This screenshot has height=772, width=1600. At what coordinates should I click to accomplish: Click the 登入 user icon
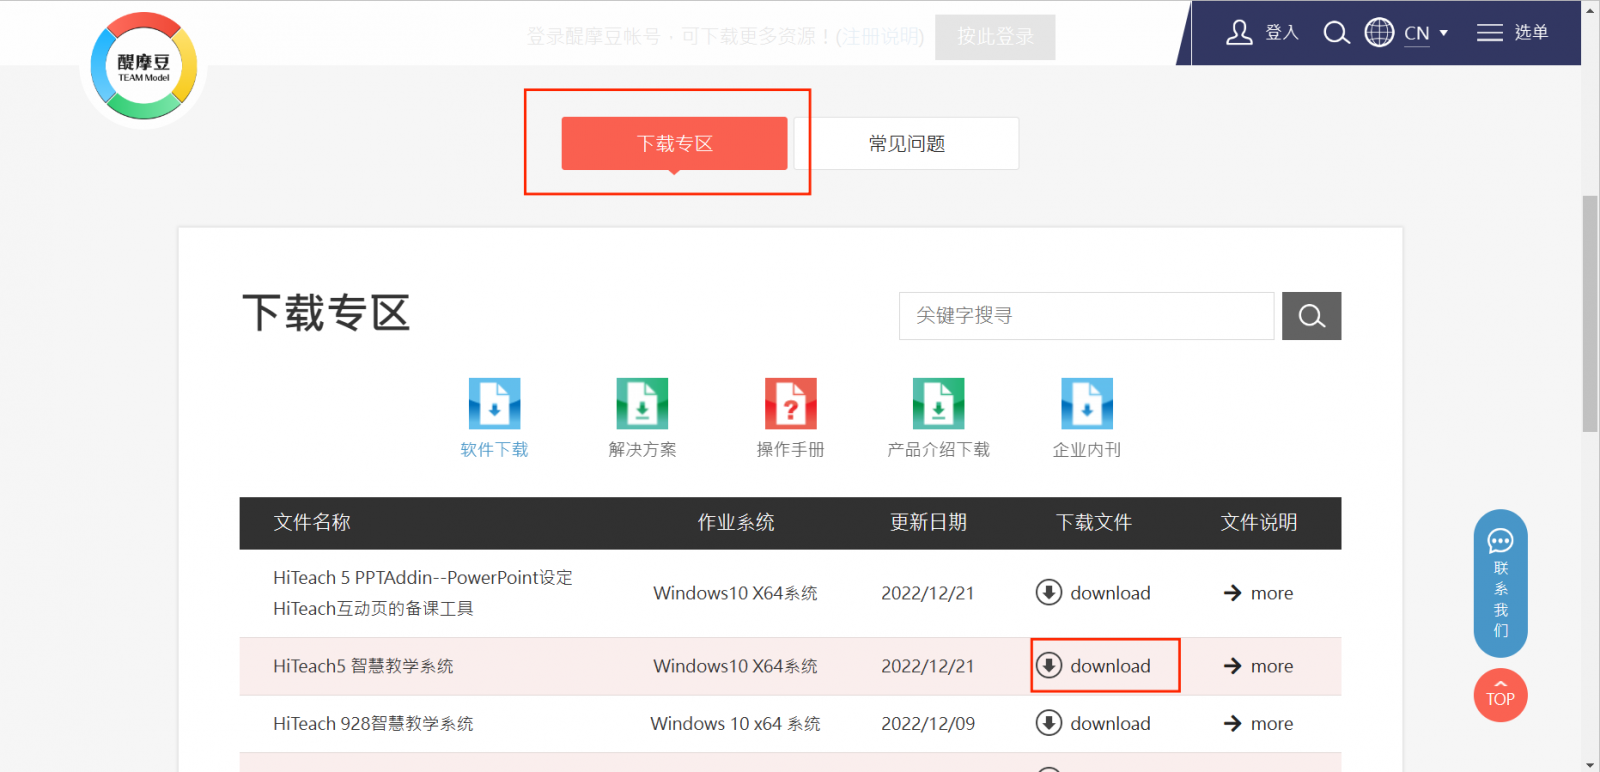1240,33
